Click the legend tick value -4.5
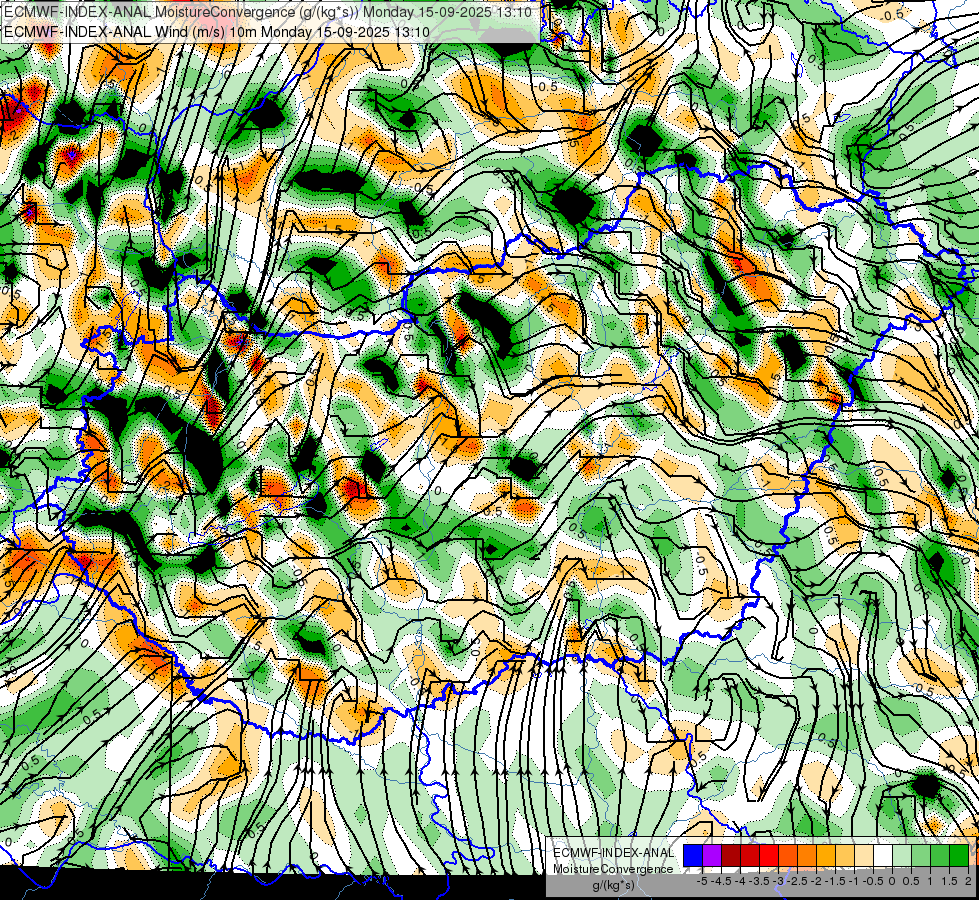This screenshot has width=979, height=900. point(721,881)
